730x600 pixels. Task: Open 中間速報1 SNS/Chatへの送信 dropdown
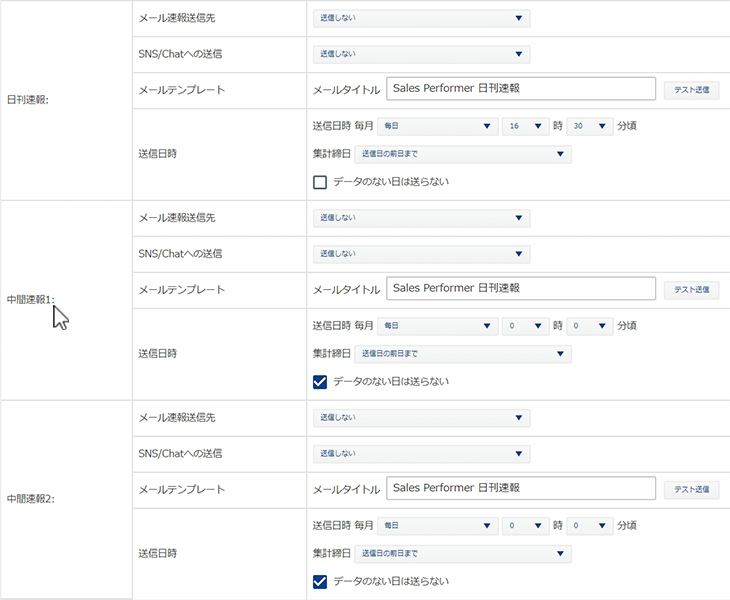(x=421, y=254)
